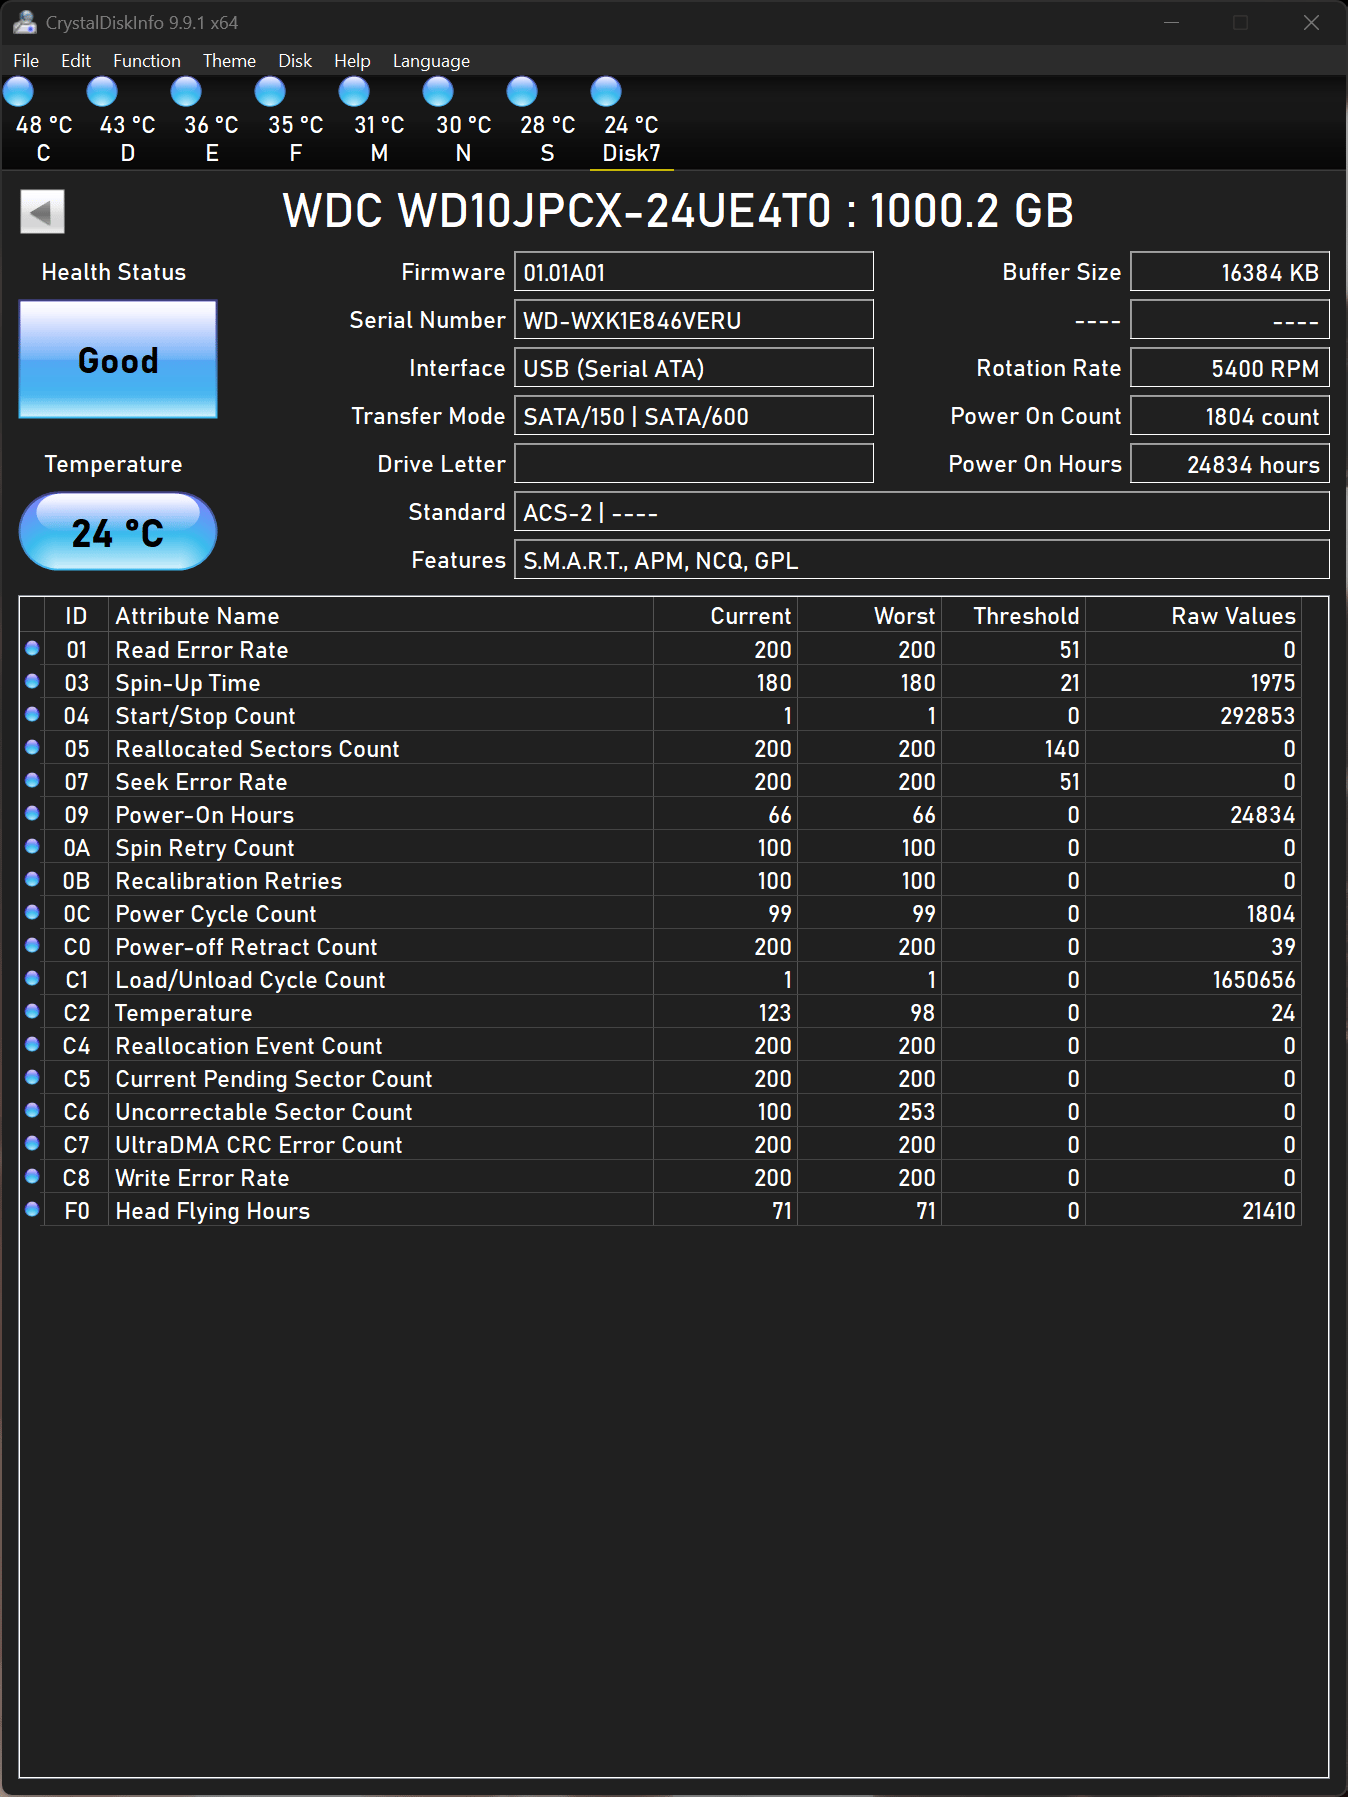Click the Power On Count value 1804 count
Screen dimensions: 1348x1797
pyautogui.click(x=1229, y=416)
